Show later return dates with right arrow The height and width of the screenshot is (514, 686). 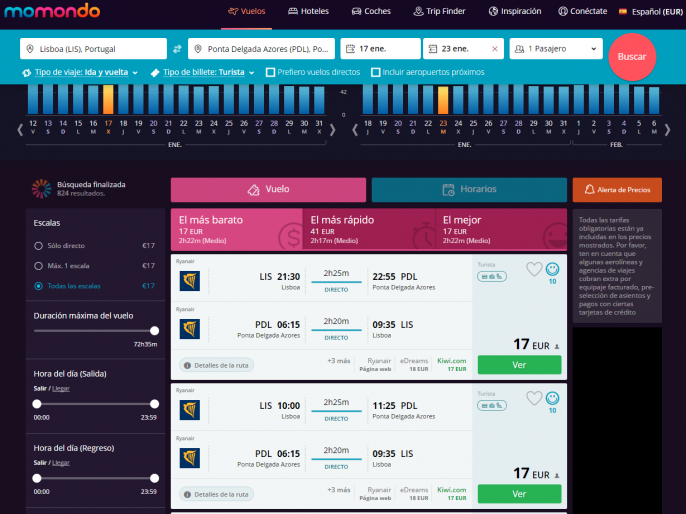point(667,130)
